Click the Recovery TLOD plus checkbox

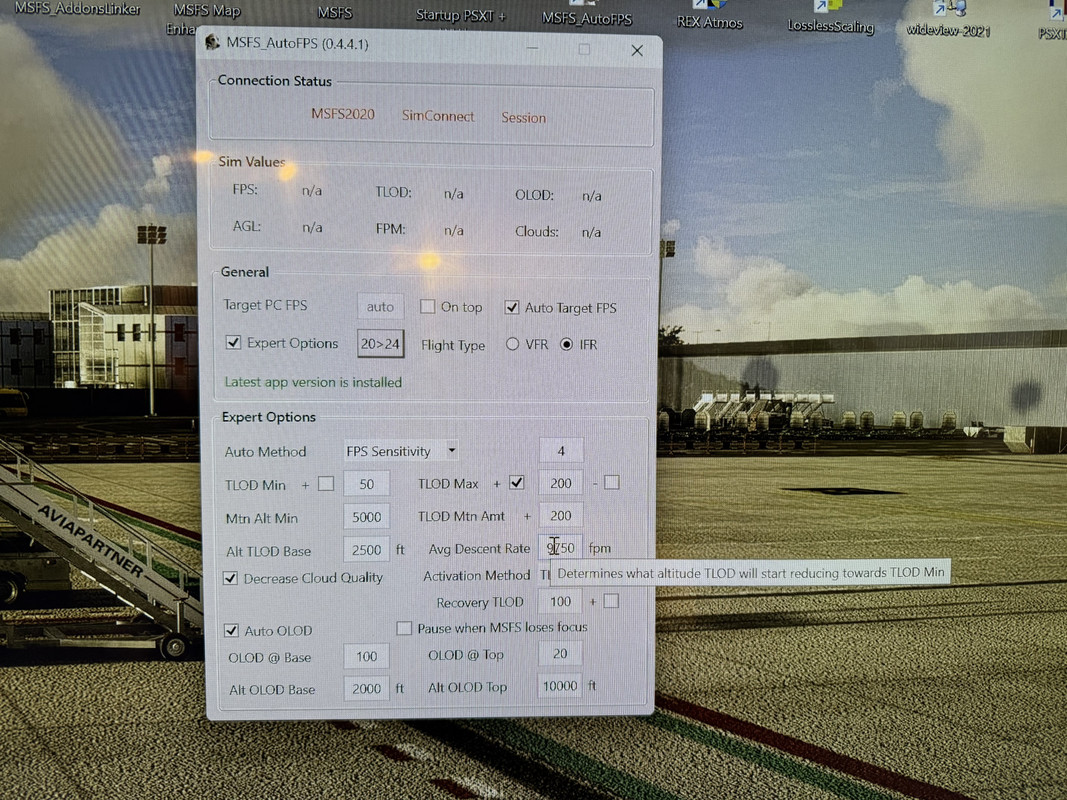[611, 601]
